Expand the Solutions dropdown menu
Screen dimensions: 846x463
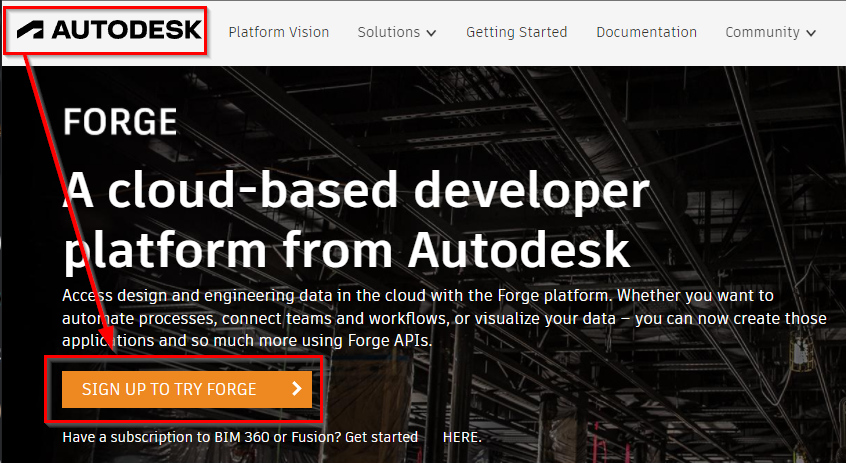coord(397,32)
